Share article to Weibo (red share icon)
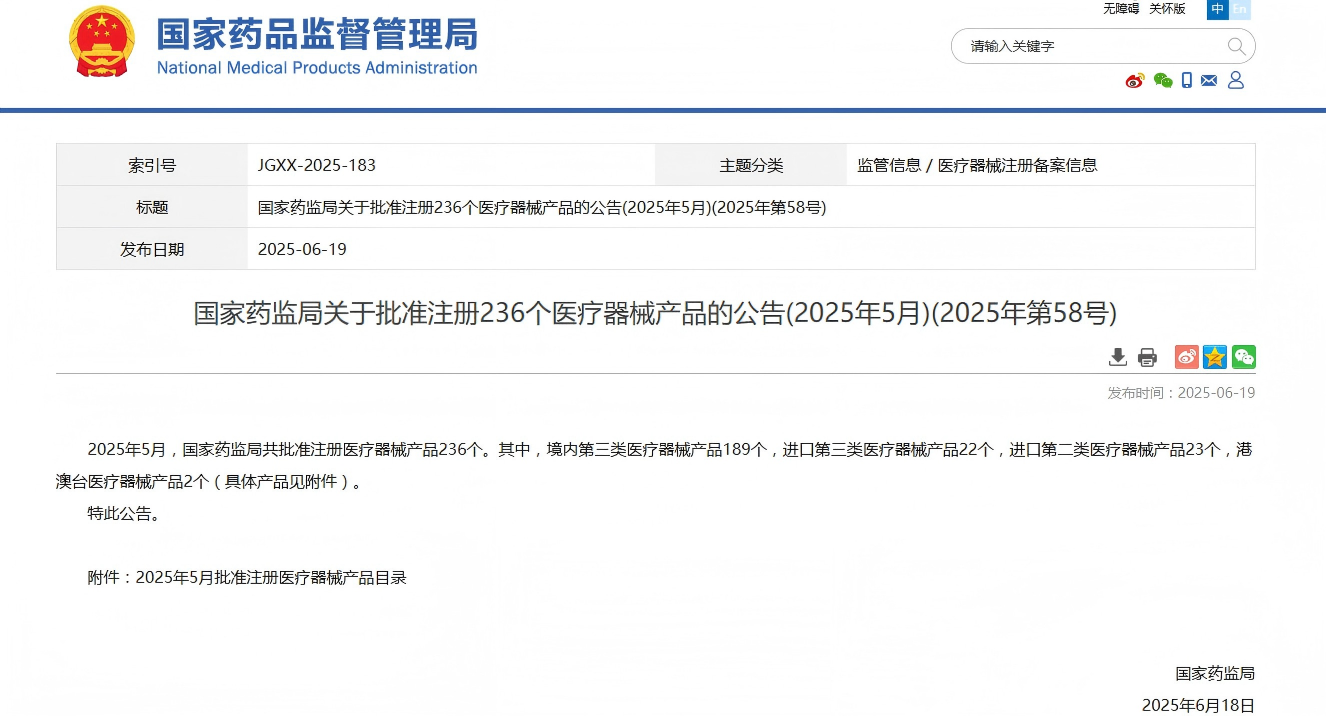 pyautogui.click(x=1186, y=357)
